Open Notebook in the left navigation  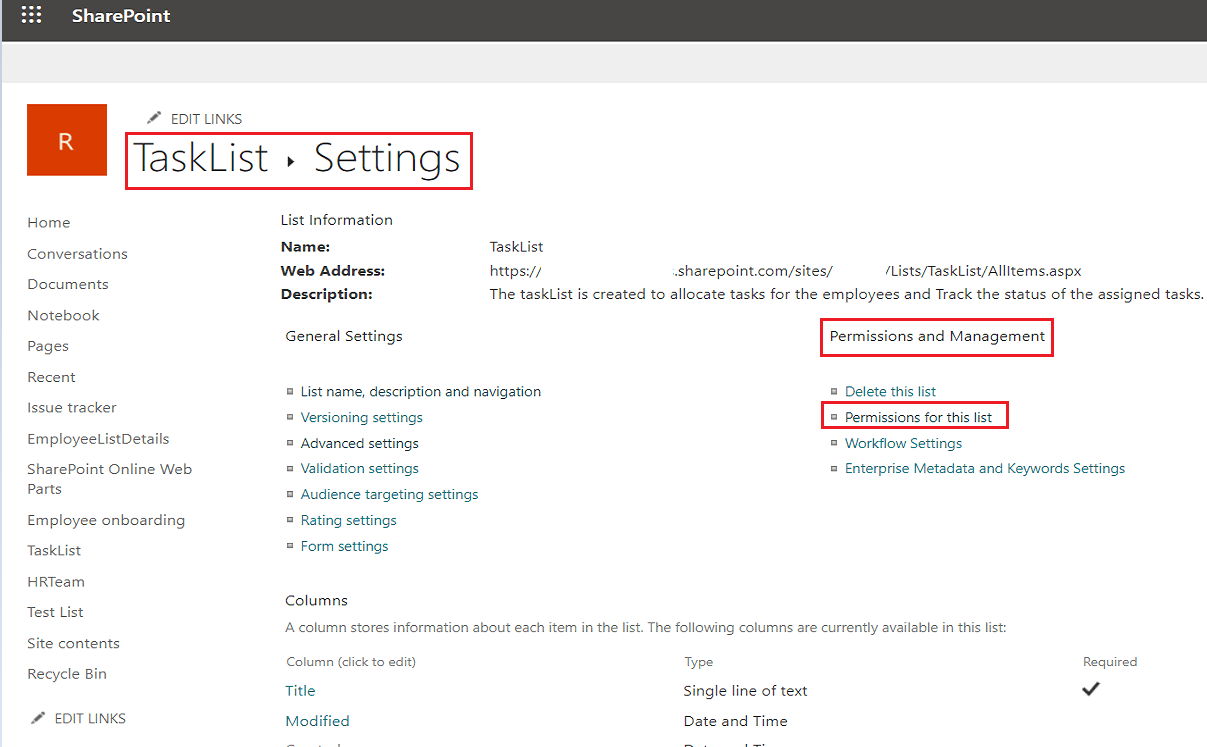[64, 315]
